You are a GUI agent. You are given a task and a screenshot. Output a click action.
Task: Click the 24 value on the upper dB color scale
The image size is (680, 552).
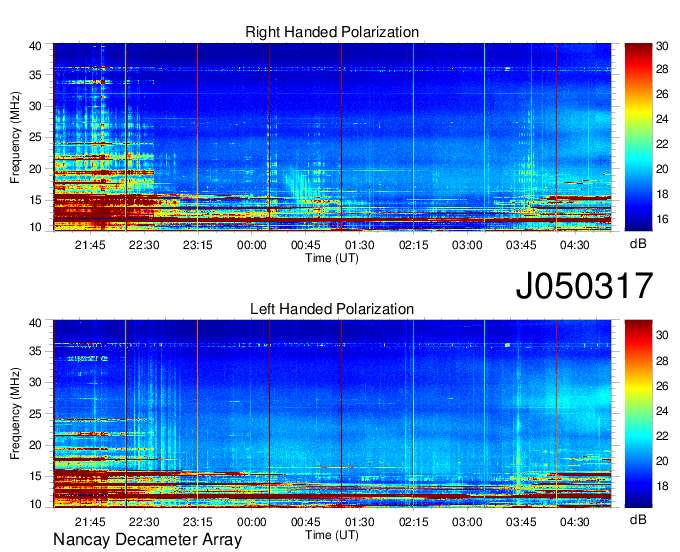(x=662, y=119)
